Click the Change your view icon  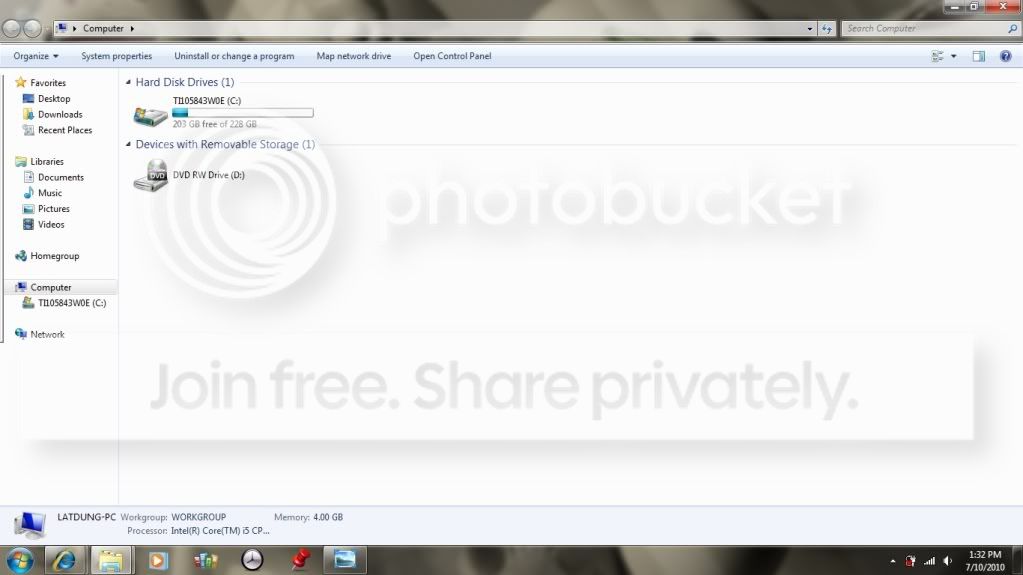coord(938,56)
